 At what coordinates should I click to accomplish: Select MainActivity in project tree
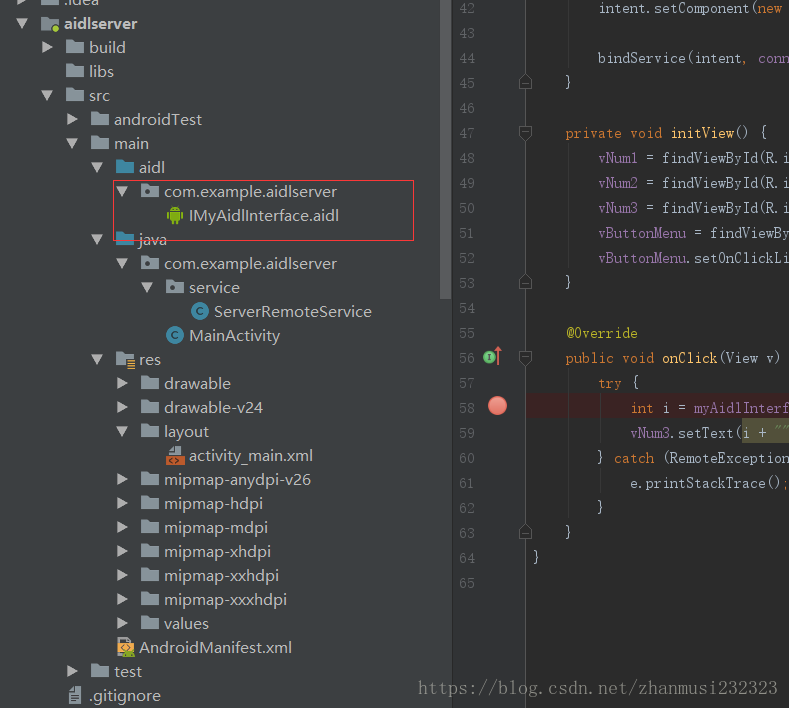point(234,336)
